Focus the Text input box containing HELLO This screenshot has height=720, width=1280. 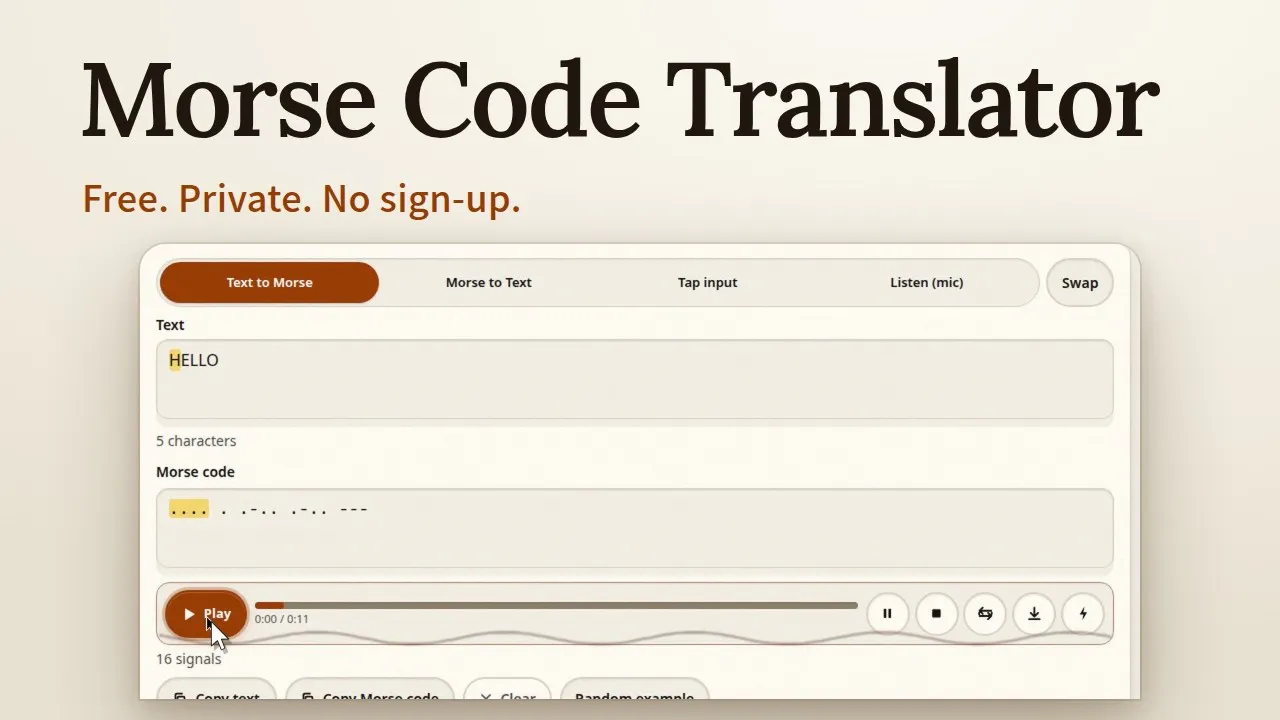click(635, 379)
